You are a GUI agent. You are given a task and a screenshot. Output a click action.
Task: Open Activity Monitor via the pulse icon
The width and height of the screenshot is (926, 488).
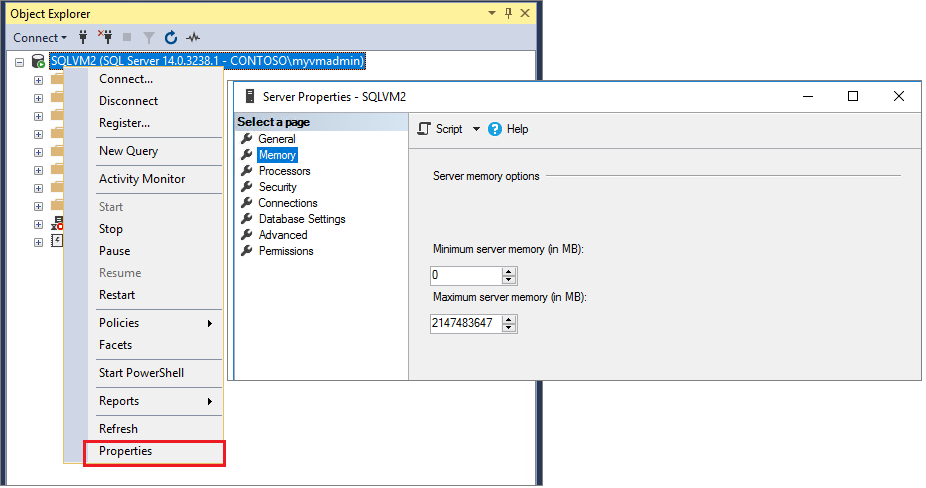click(193, 38)
